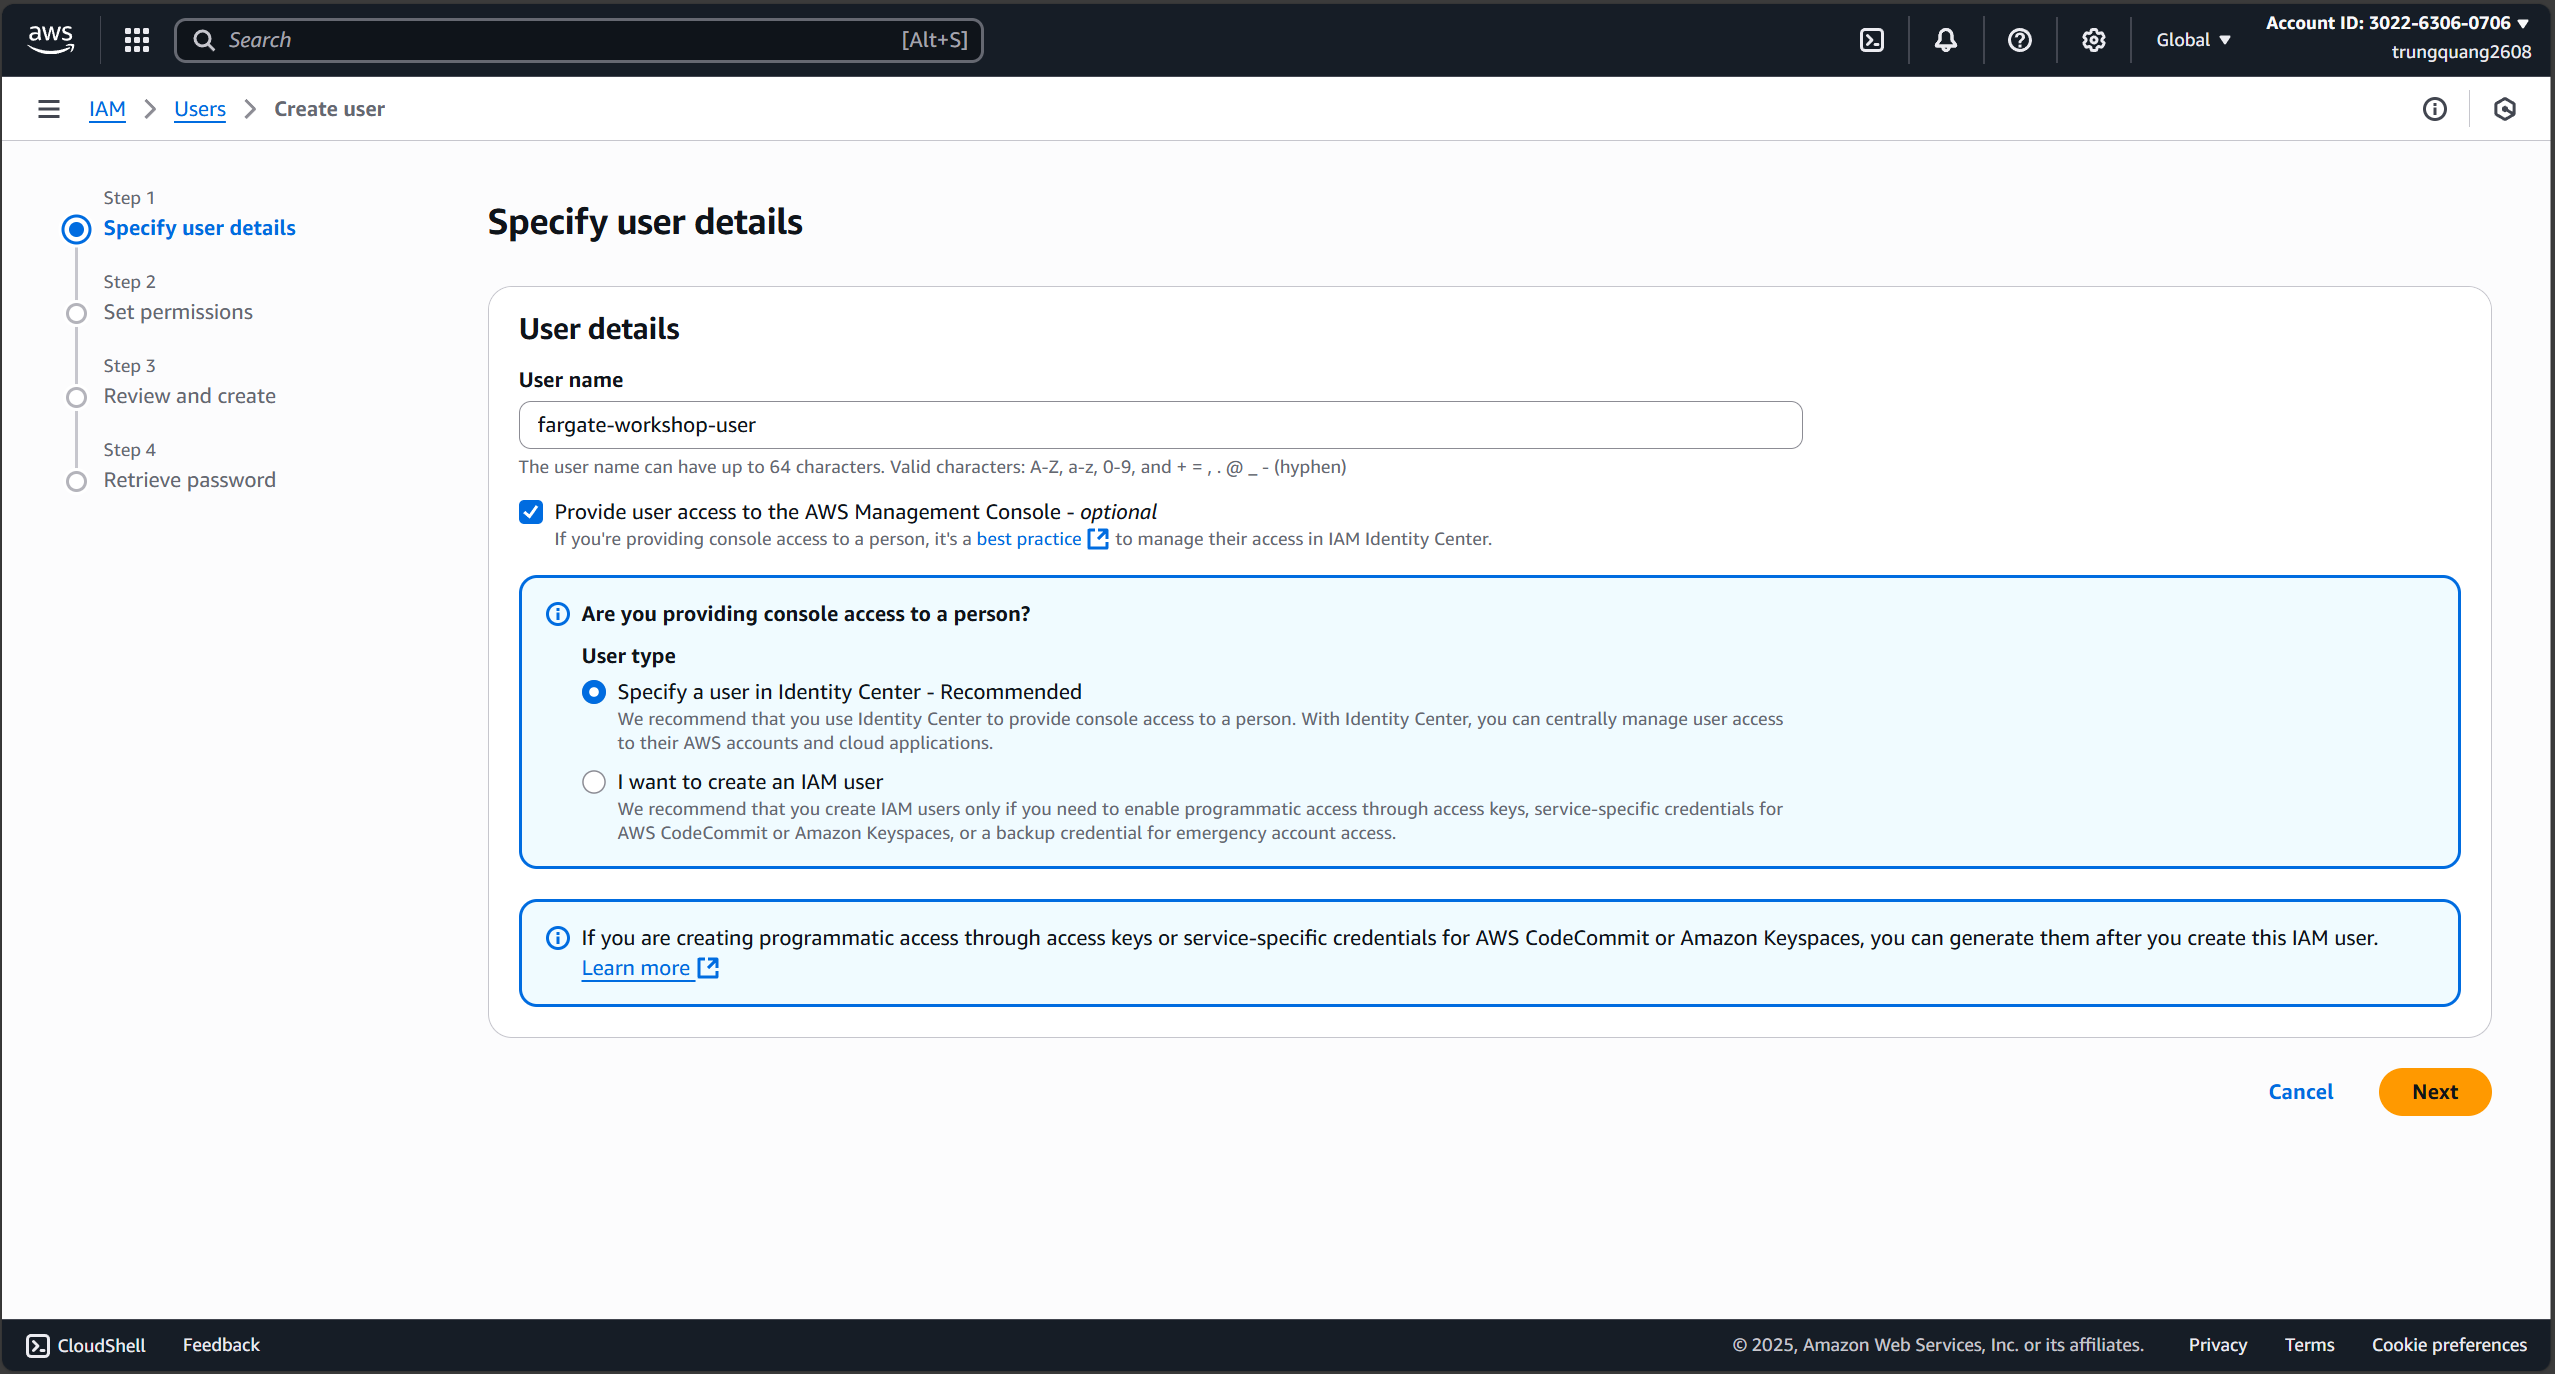This screenshot has height=1374, width=2555.
Task: Click the User details heading
Action: tap(599, 329)
